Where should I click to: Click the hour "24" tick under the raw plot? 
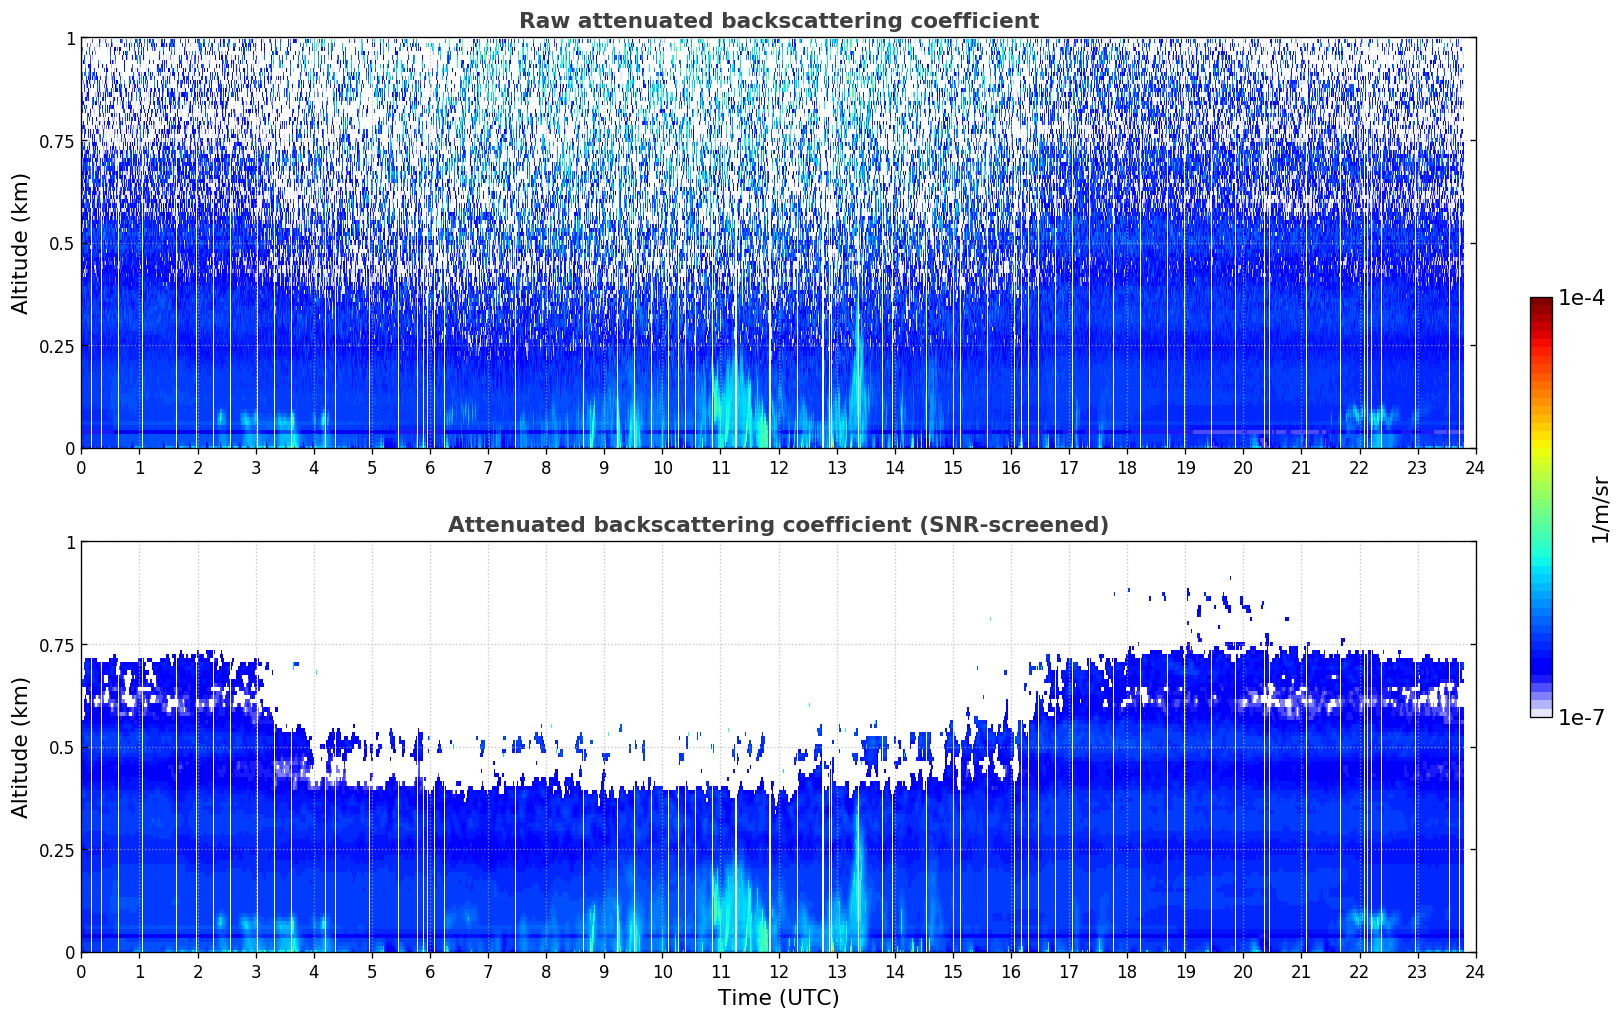click(x=1475, y=467)
